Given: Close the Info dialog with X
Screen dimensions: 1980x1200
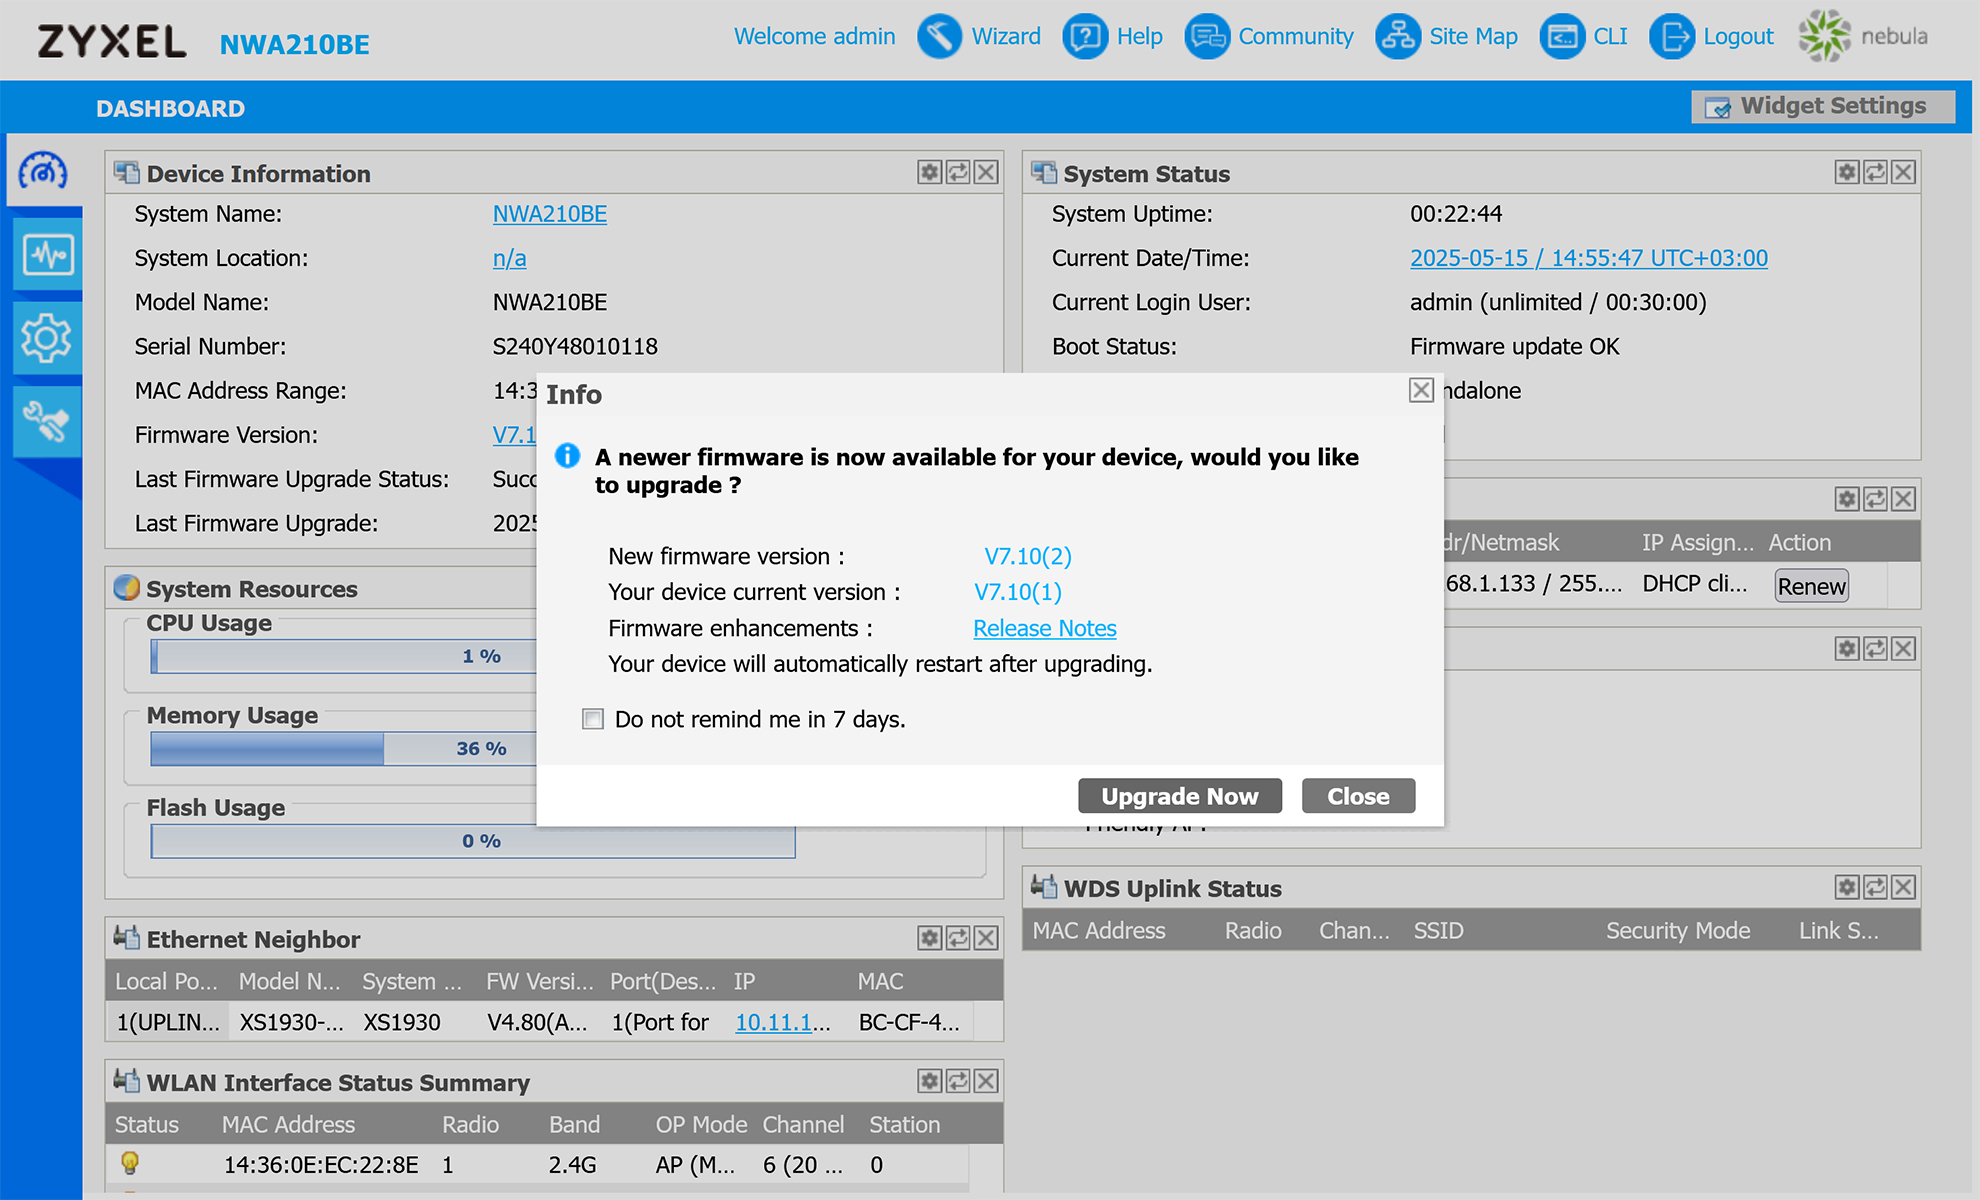Looking at the screenshot, I should pyautogui.click(x=1421, y=390).
